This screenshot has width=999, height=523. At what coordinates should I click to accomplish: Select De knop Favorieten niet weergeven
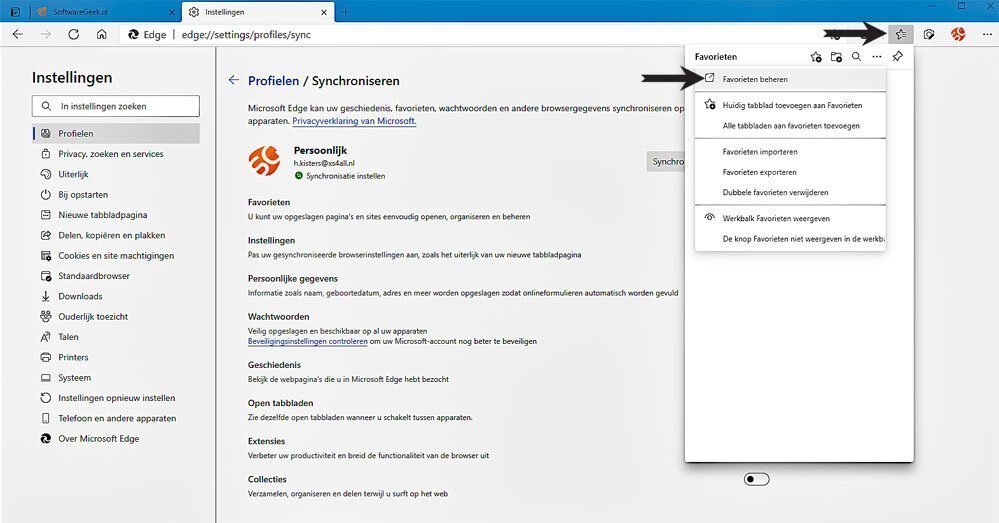[790, 239]
